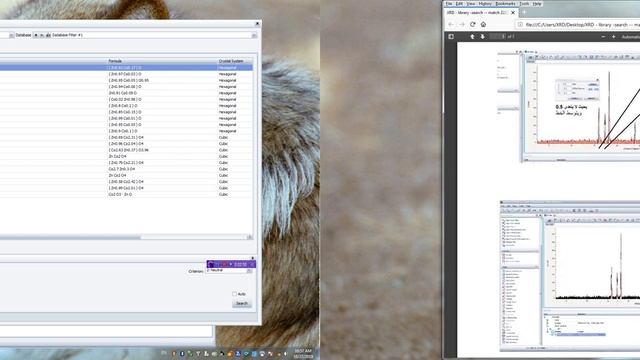Open the taskbar clock and date
This screenshot has width=640, height=360.
pos(303,353)
